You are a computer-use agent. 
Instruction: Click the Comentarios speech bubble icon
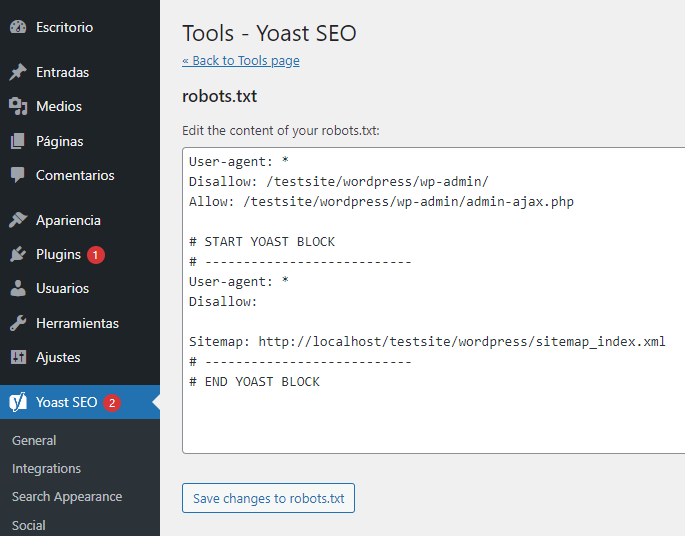coord(18,175)
